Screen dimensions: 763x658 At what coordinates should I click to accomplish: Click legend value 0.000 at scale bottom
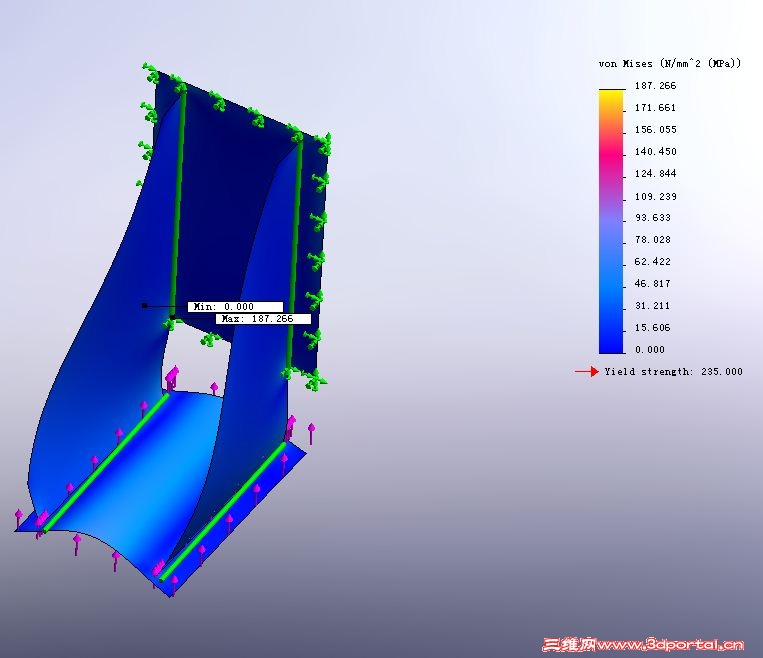click(x=650, y=349)
